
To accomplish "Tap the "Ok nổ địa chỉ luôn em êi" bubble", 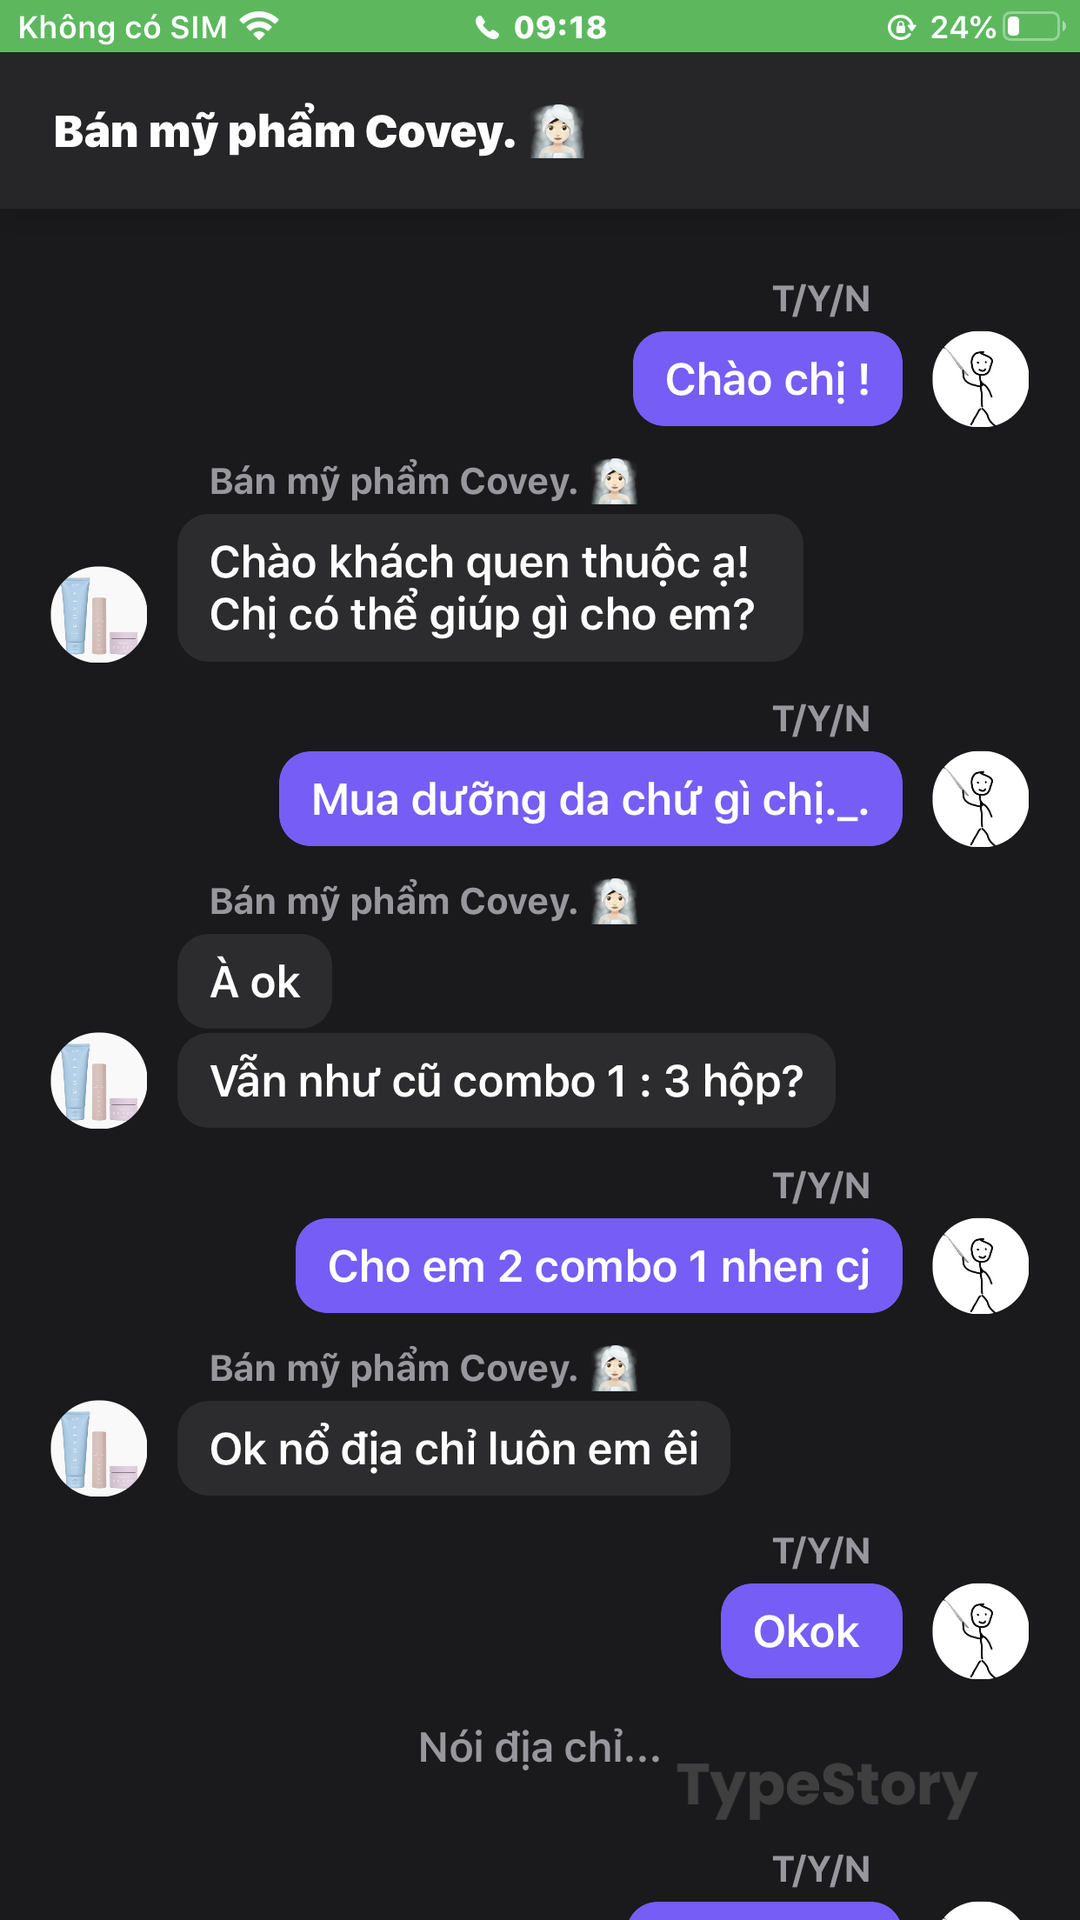I will [454, 1449].
